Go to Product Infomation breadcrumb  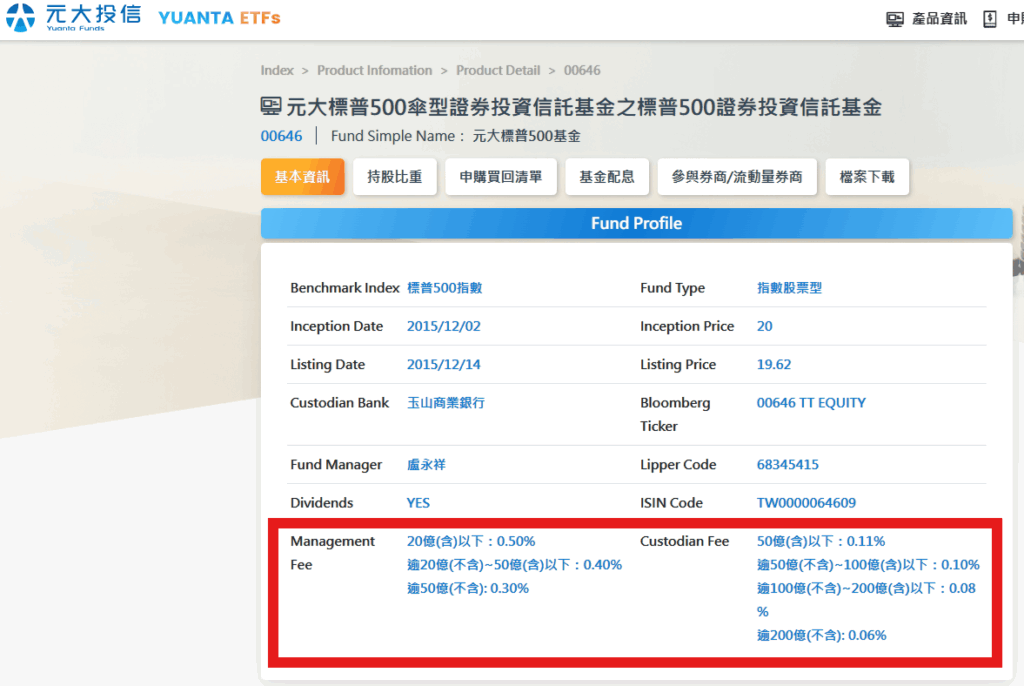[374, 70]
